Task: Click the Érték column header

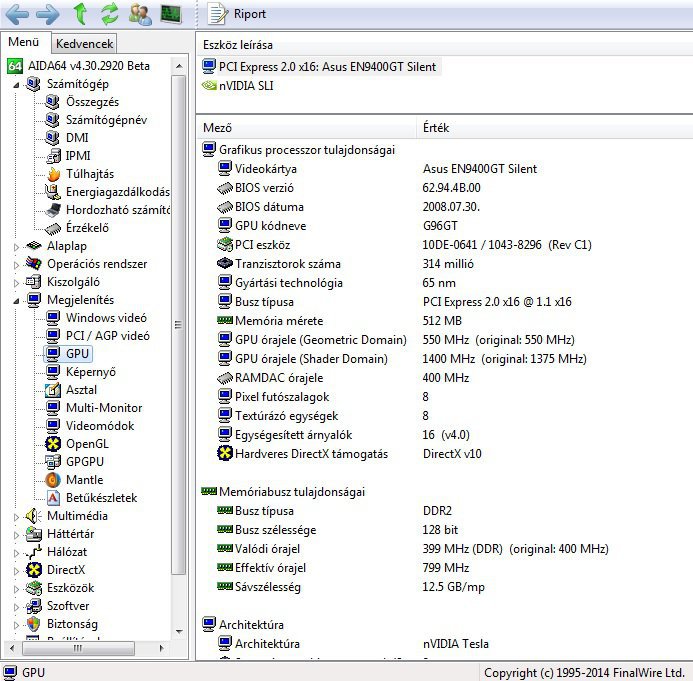Action: click(555, 128)
